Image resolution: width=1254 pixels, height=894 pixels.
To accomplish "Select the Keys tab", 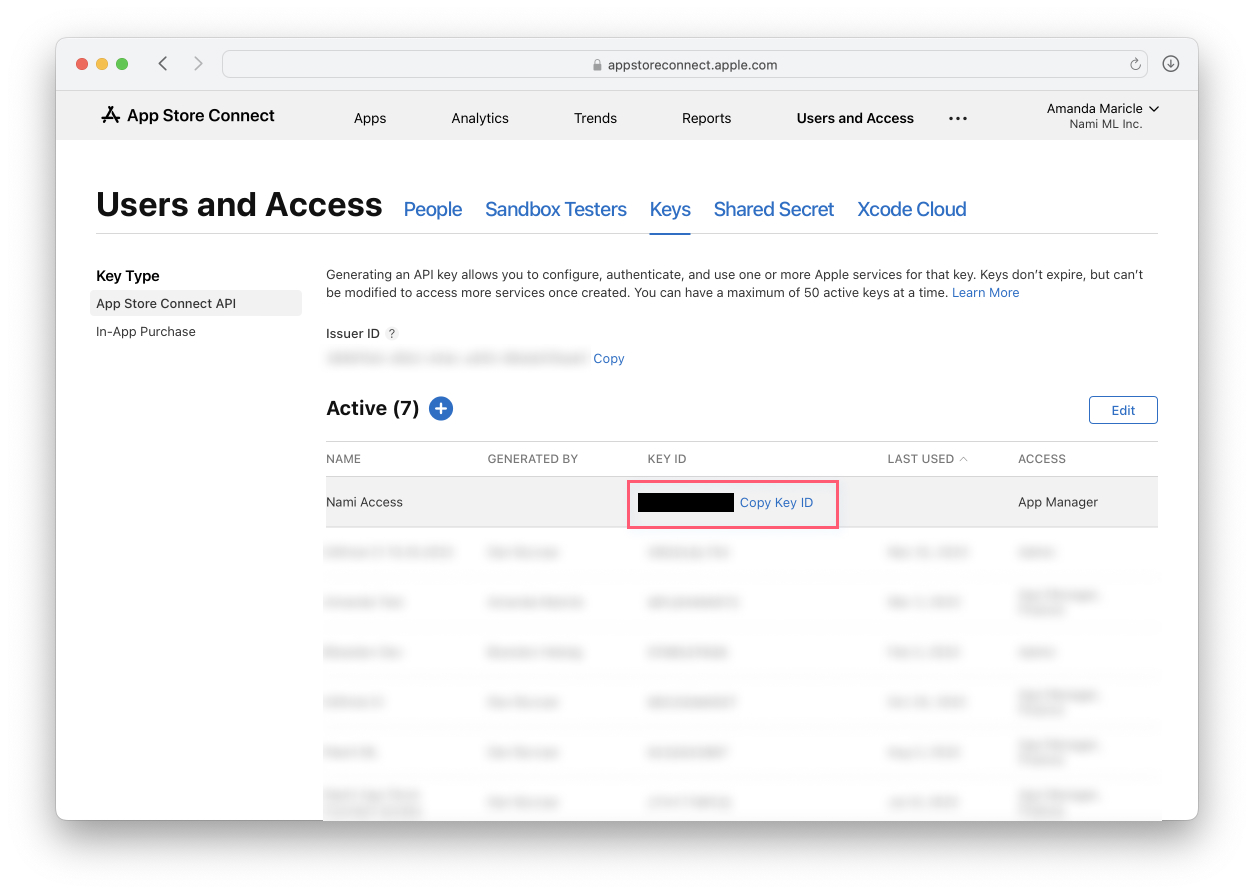I will point(670,209).
